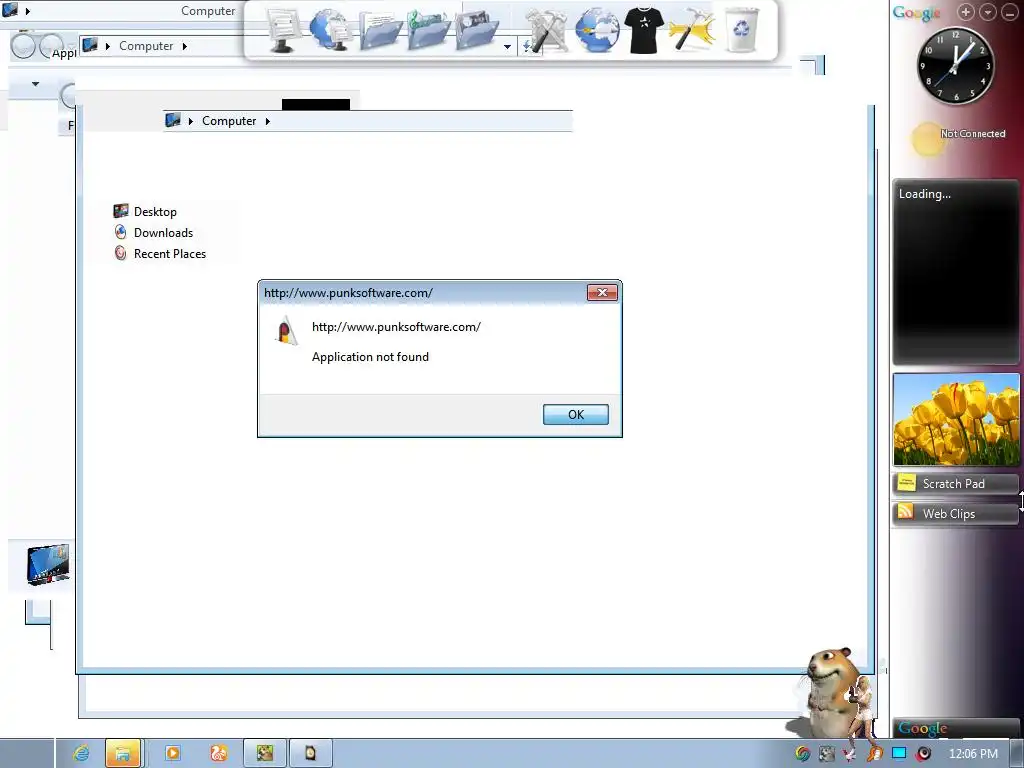Click the Google logo in the sidebar header
Viewport: 1024px width, 768px height.
(x=916, y=13)
